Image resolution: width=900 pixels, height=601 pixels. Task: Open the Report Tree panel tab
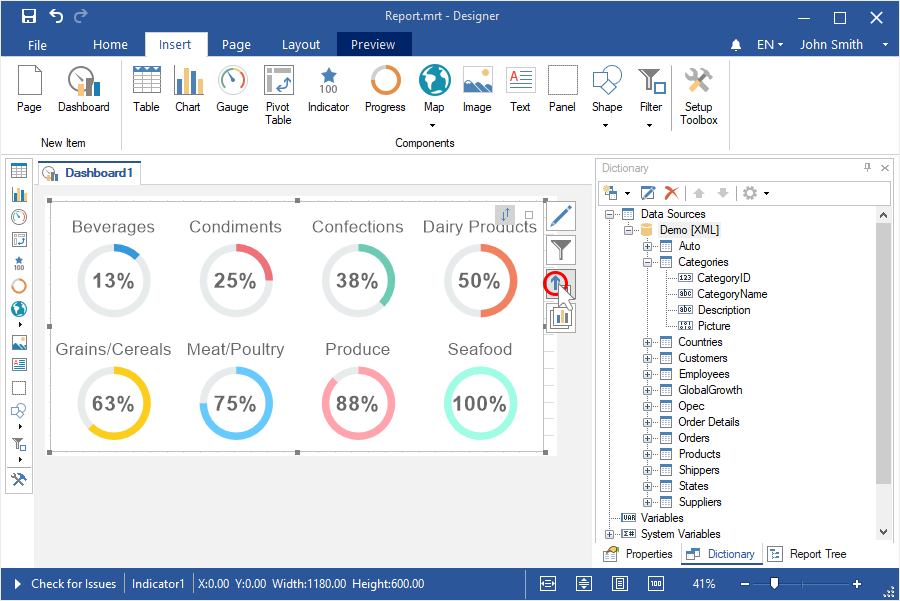click(x=808, y=554)
